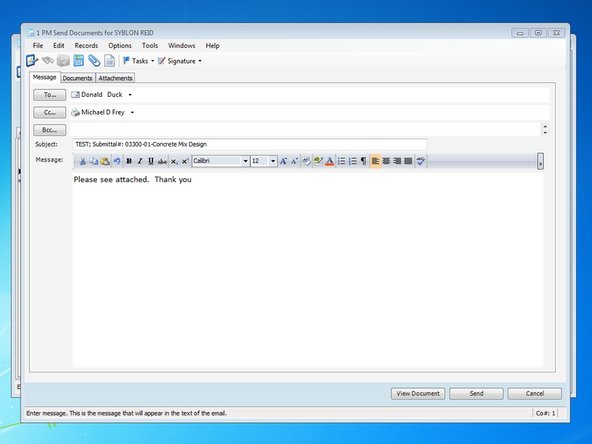Open the Tools menu

150,46
